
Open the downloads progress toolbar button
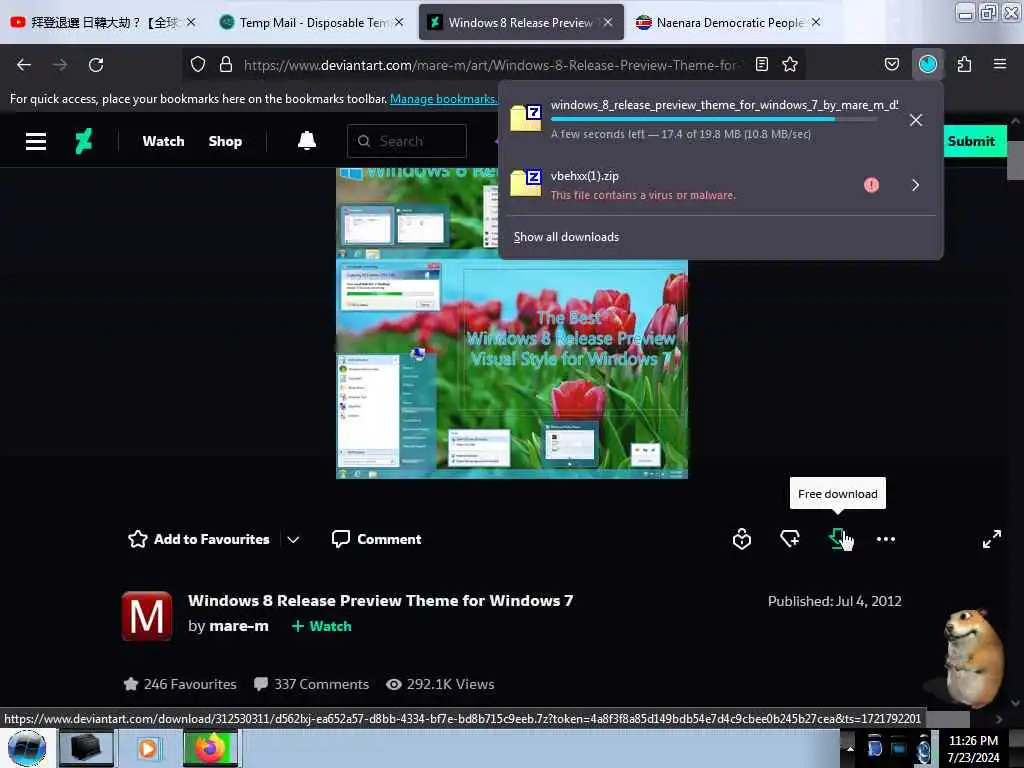(x=928, y=65)
